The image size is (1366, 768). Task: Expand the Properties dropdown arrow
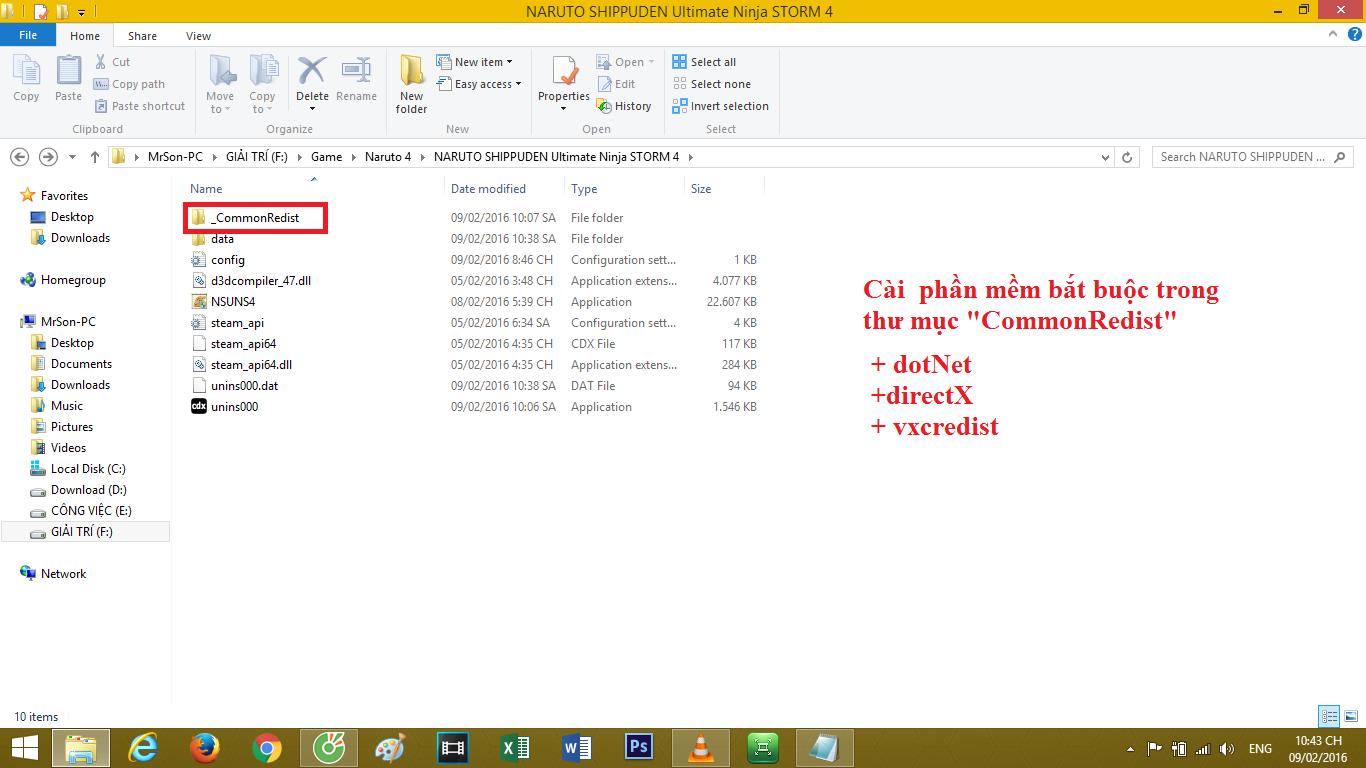pyautogui.click(x=564, y=108)
